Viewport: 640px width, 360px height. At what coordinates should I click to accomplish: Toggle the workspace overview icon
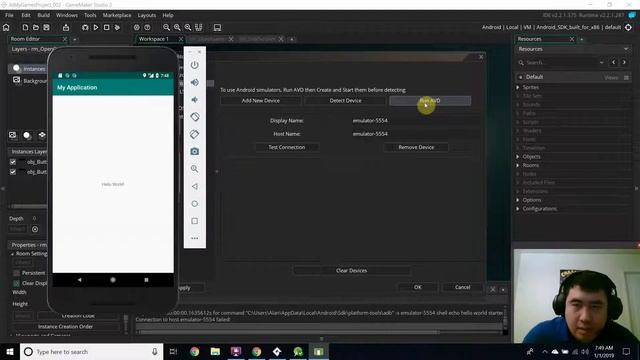199,27
